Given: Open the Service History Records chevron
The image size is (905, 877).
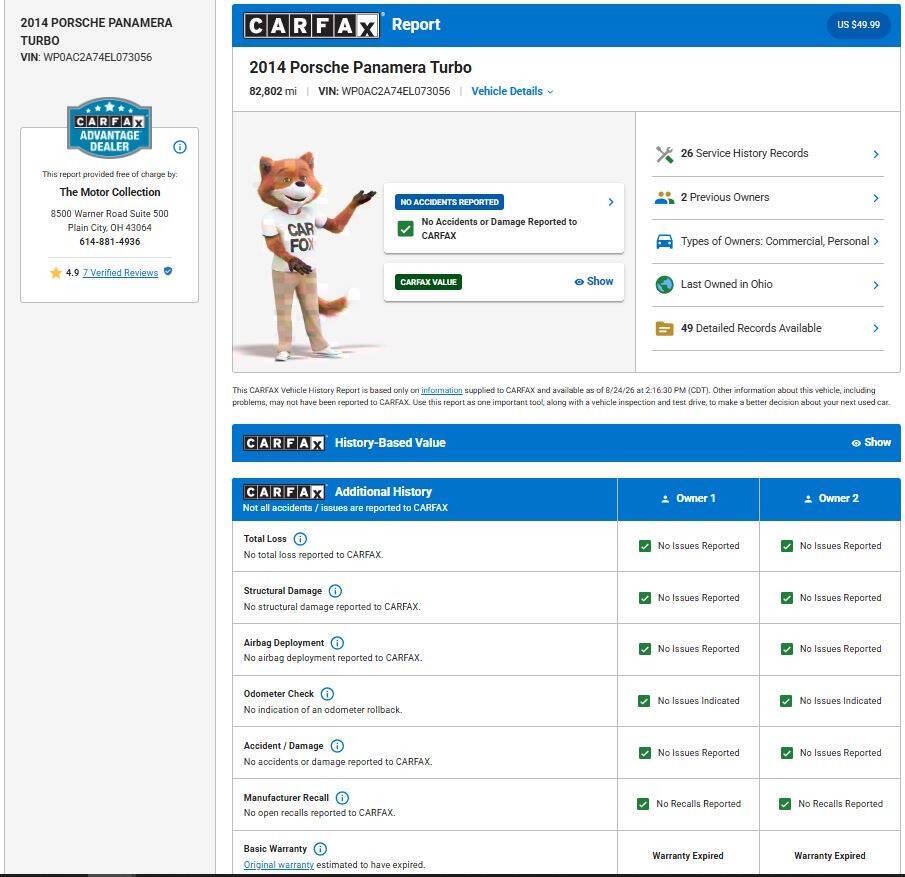Looking at the screenshot, I should pyautogui.click(x=876, y=154).
